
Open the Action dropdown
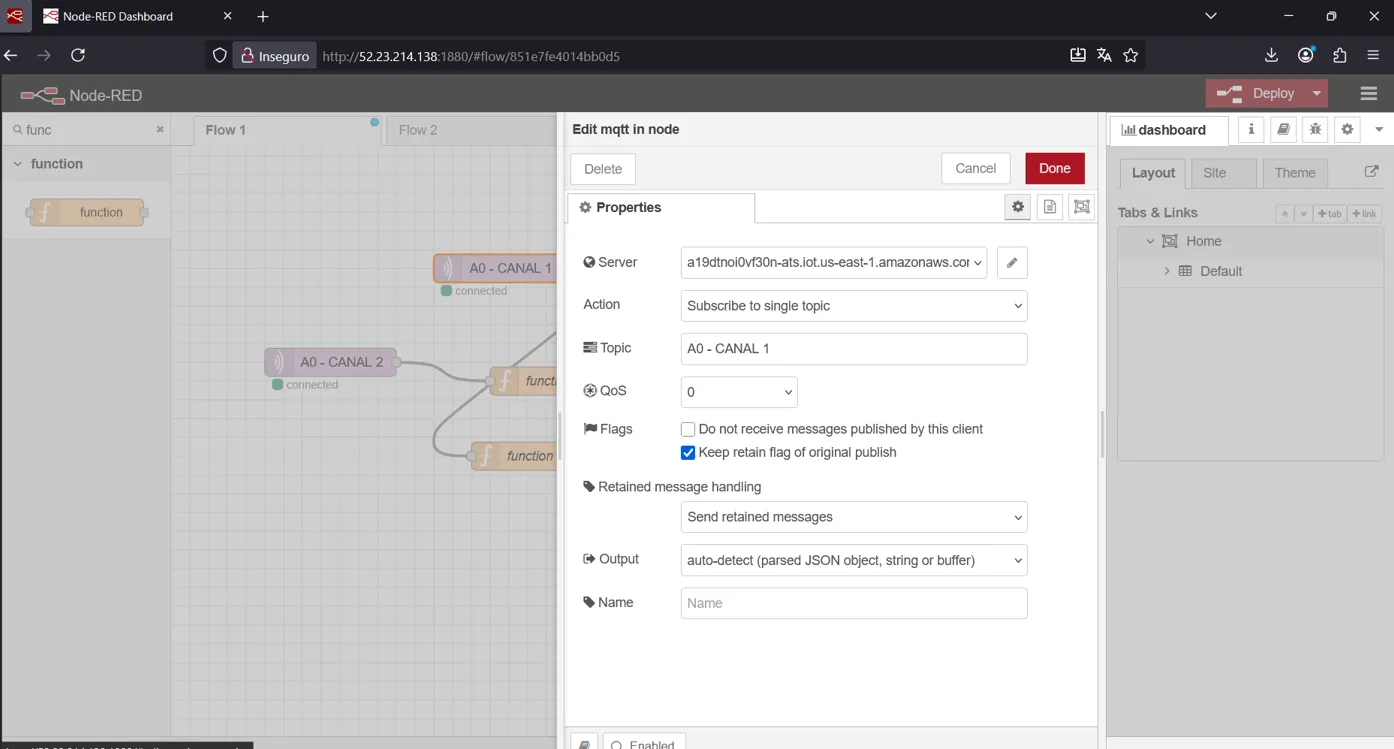tap(853, 306)
